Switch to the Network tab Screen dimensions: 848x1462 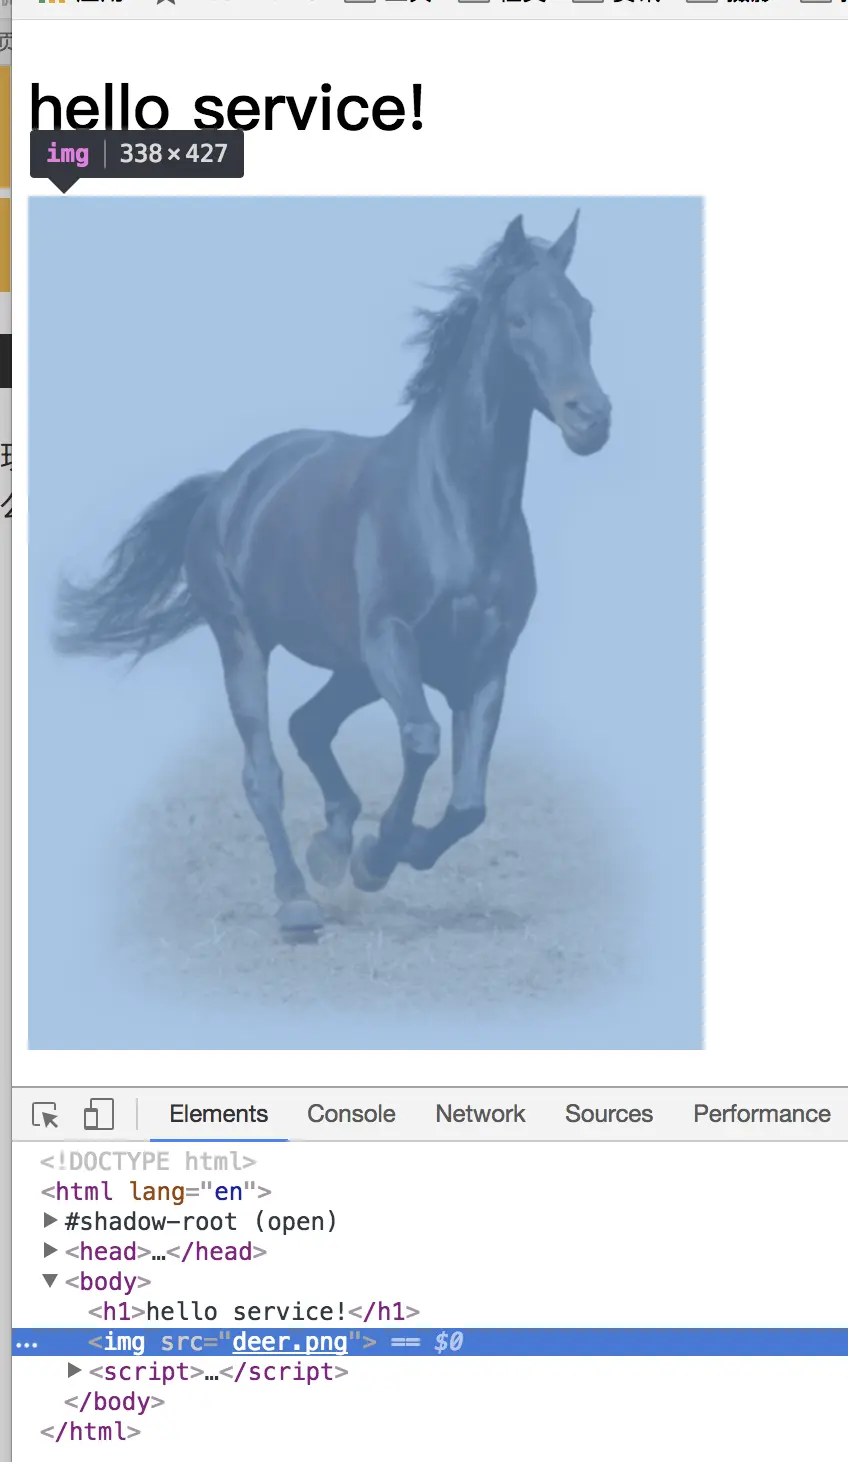pos(480,1114)
